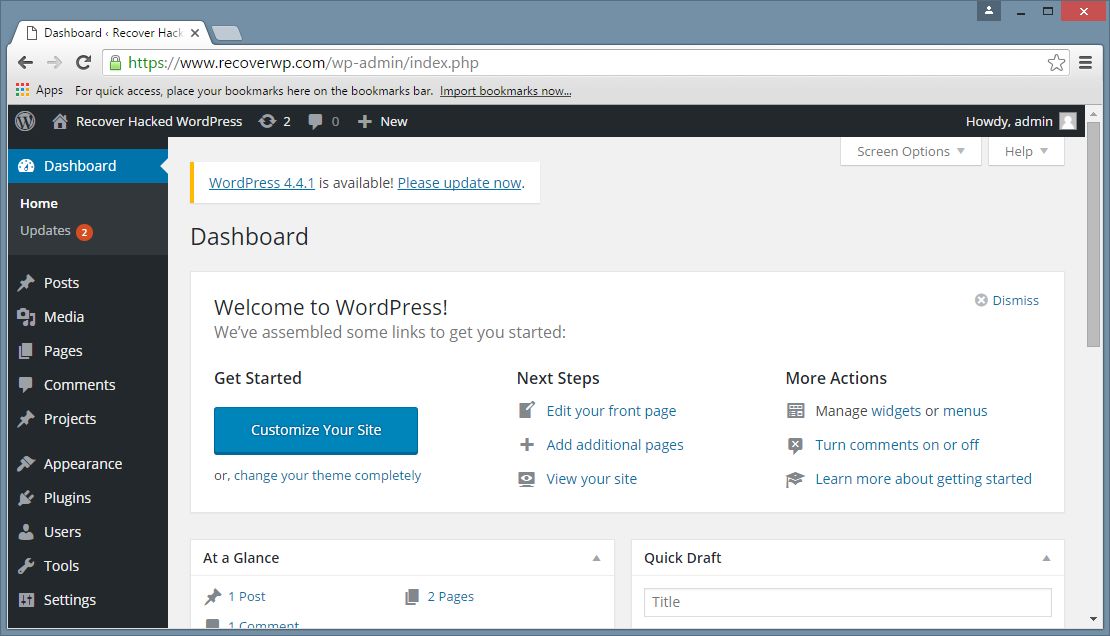The image size is (1110, 636).
Task: Click the Media icon in sidebar
Action: click(x=26, y=317)
